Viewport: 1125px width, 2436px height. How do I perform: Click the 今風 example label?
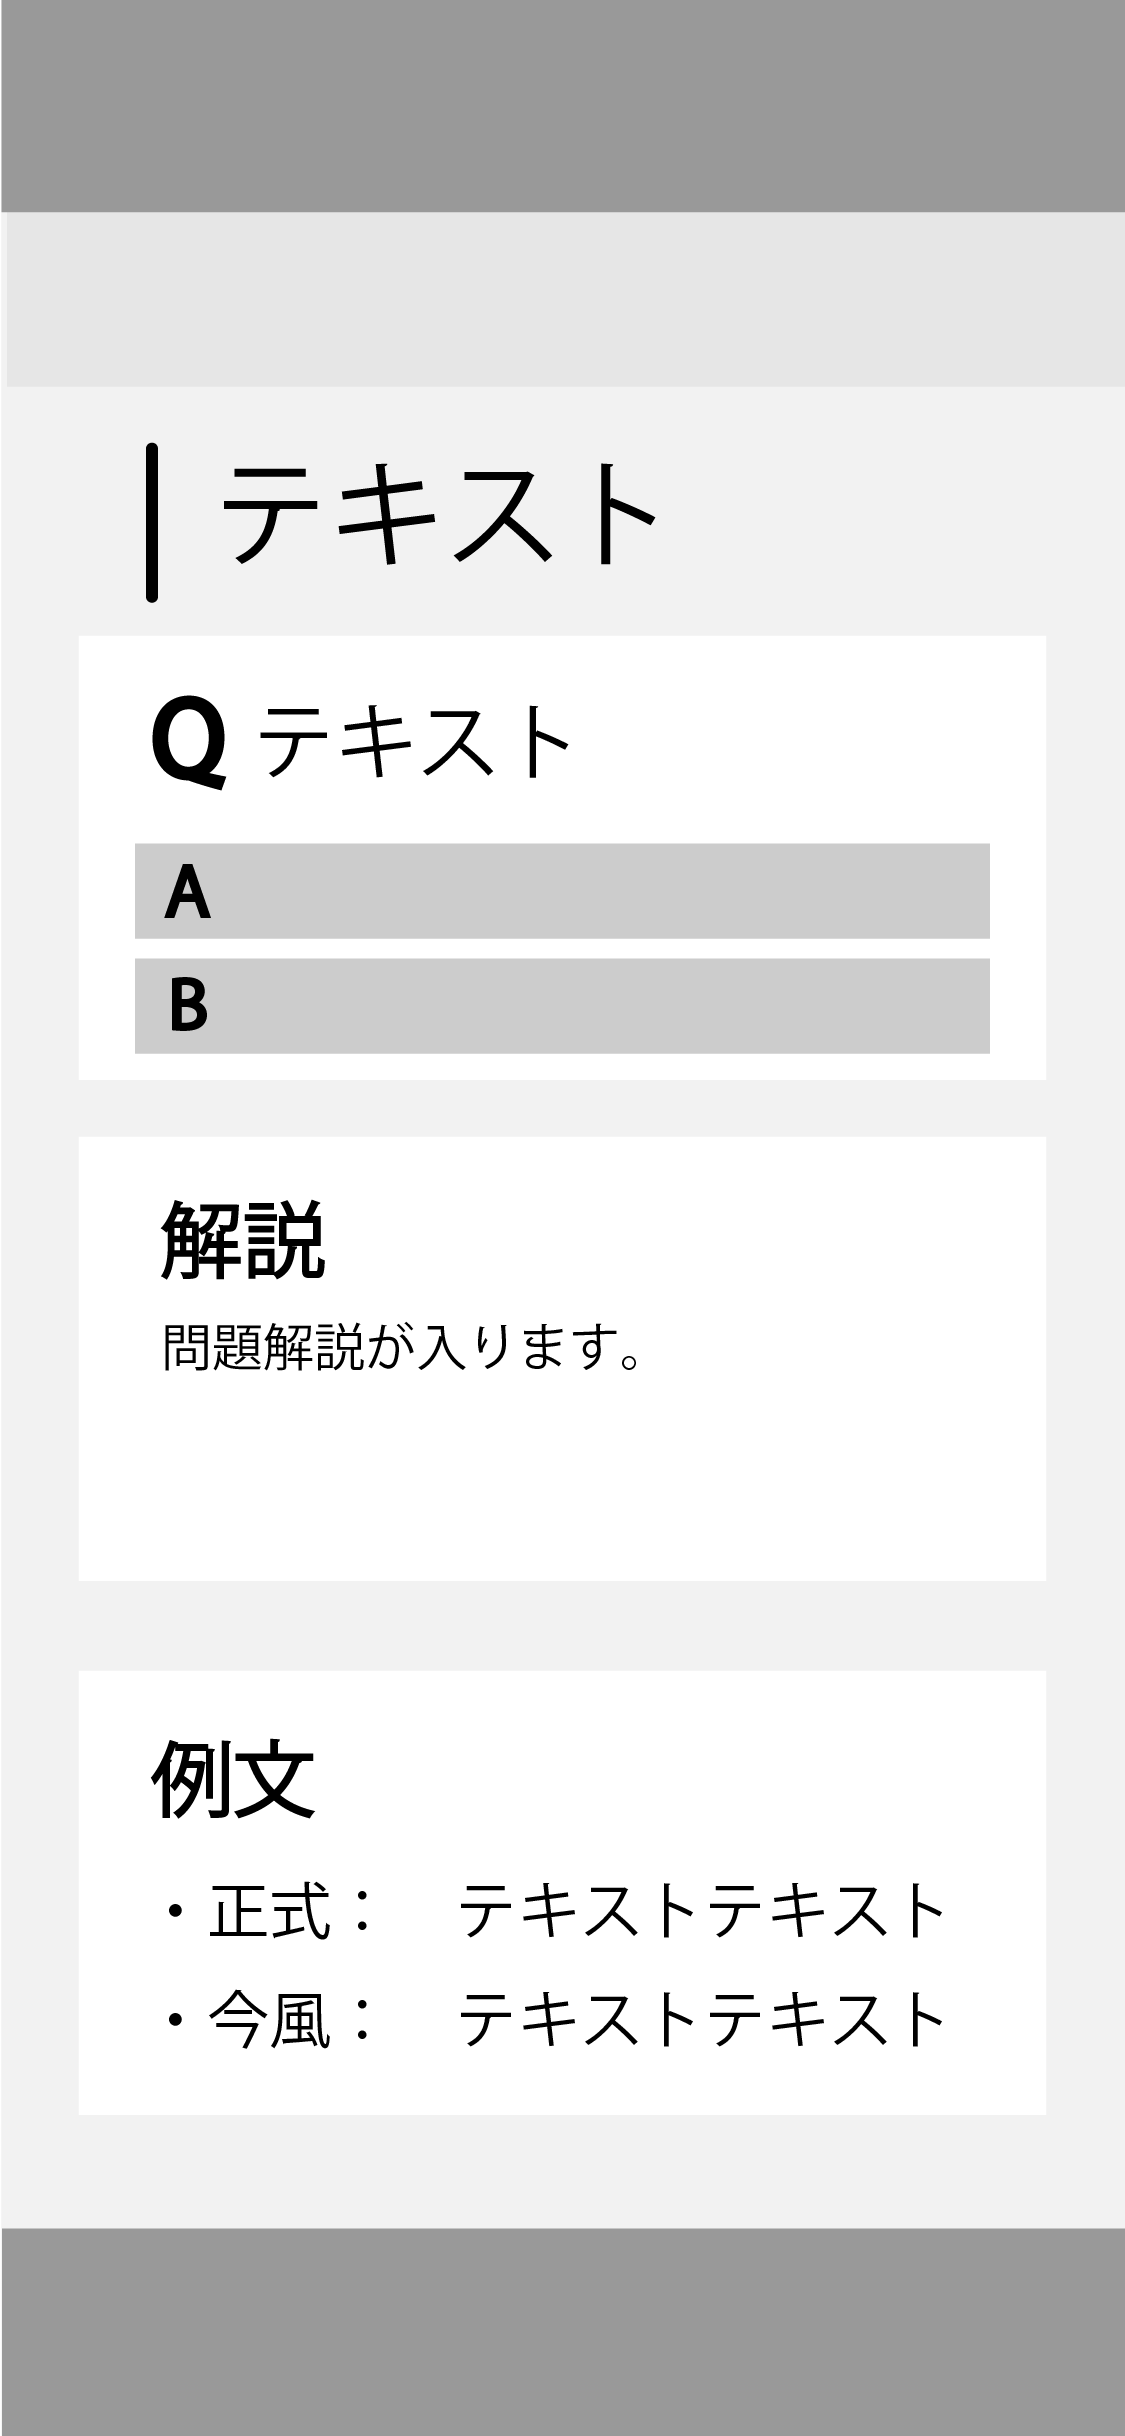click(x=270, y=2019)
